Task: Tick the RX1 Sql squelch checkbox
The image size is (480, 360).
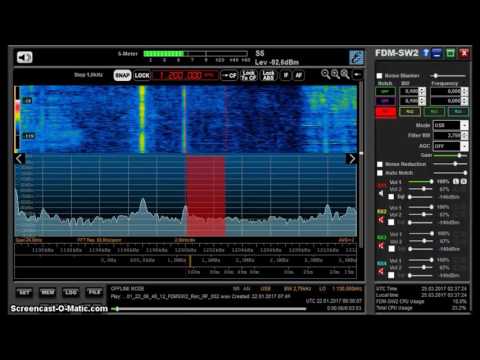Action: click(x=391, y=197)
